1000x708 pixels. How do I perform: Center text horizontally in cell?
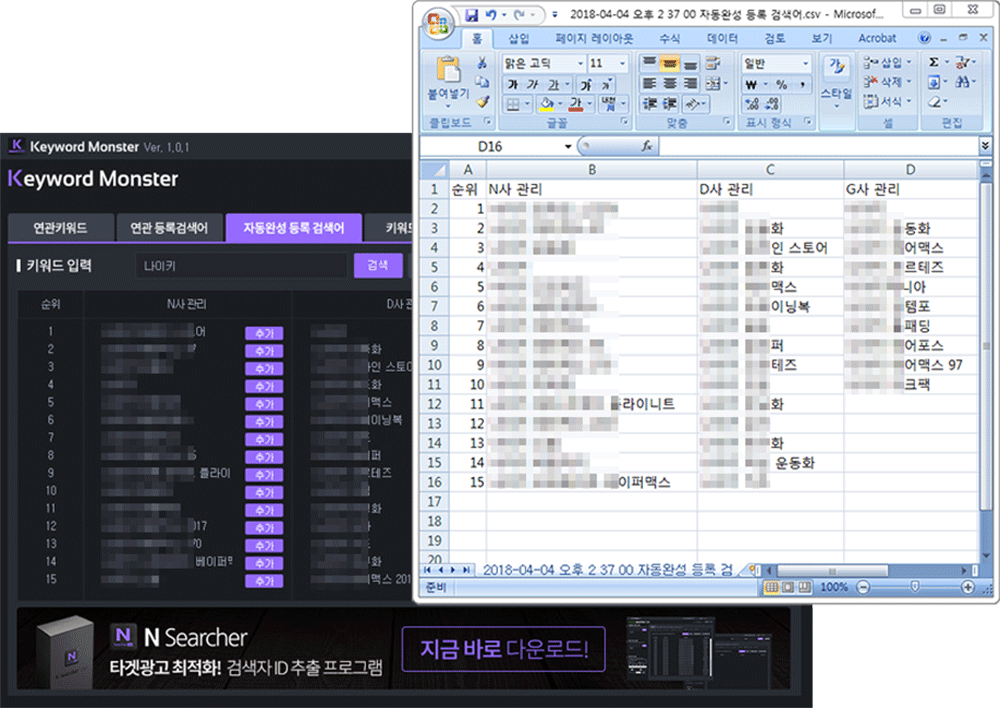click(670, 83)
